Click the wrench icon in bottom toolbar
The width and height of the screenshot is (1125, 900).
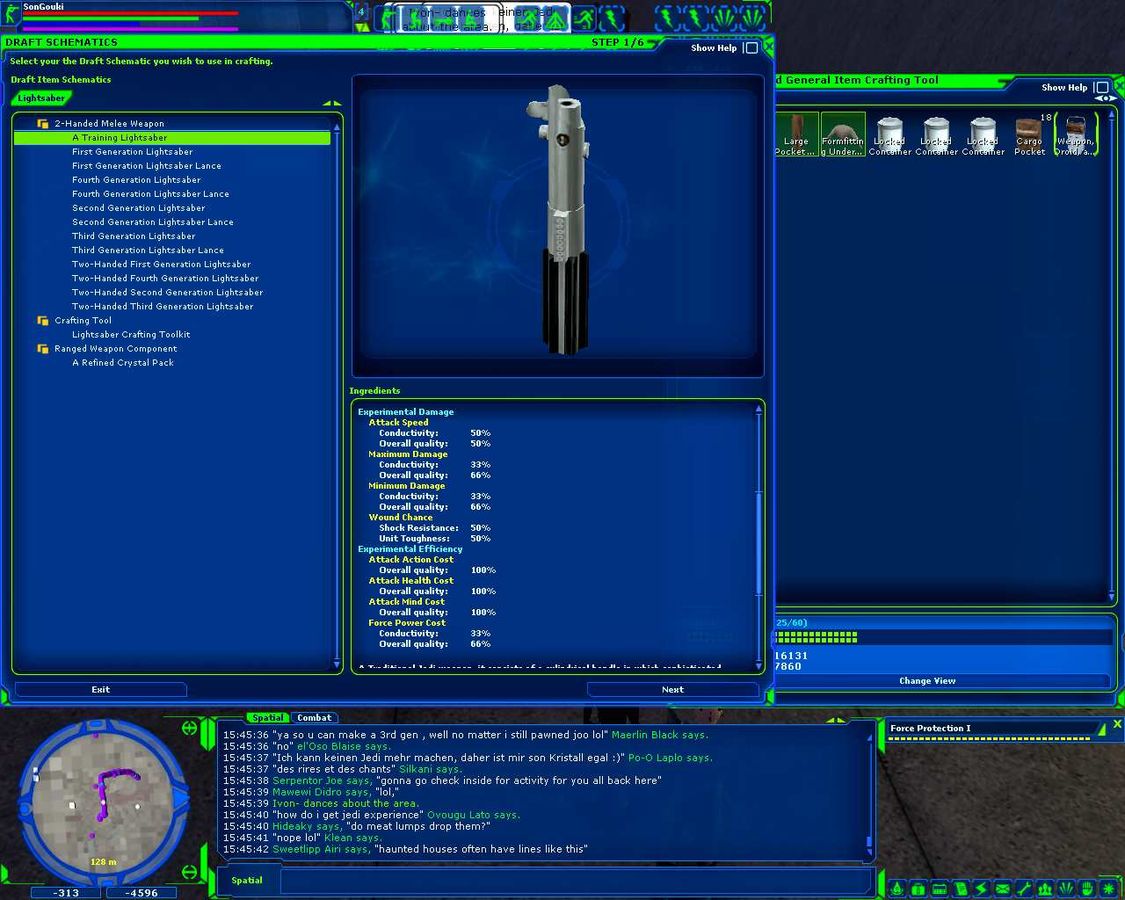pyautogui.click(x=1024, y=888)
